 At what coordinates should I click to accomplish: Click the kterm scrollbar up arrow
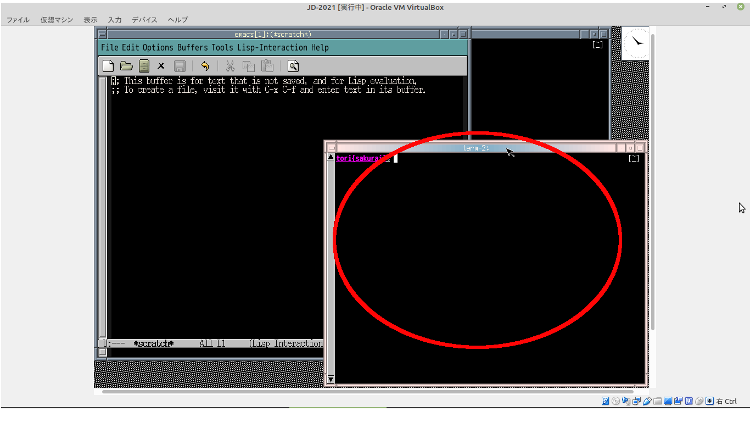point(331,158)
